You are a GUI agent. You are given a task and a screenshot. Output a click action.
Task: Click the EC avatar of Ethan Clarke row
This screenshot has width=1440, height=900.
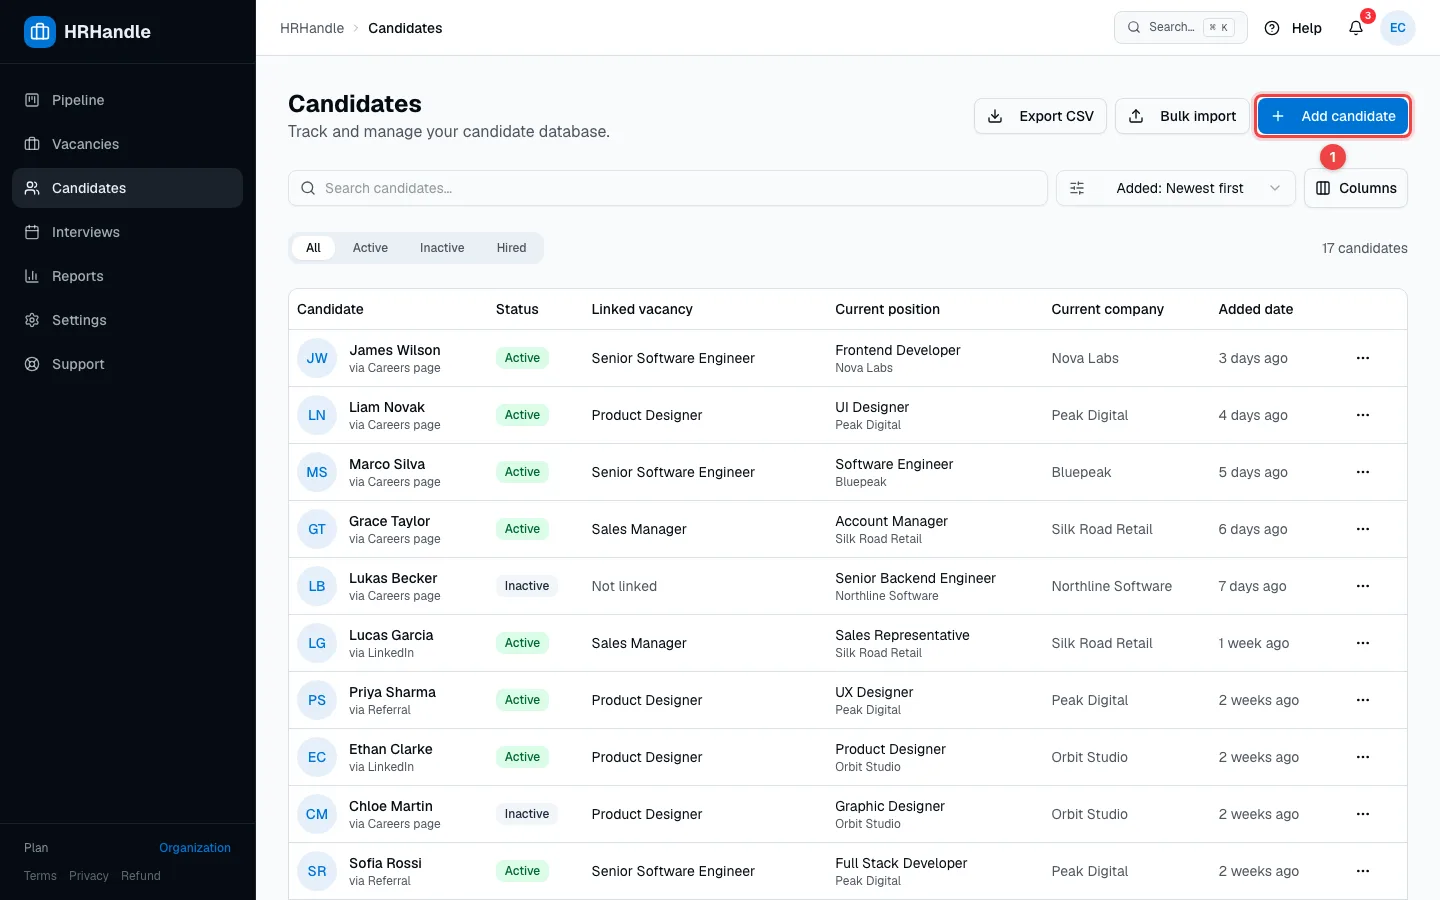[x=317, y=757]
